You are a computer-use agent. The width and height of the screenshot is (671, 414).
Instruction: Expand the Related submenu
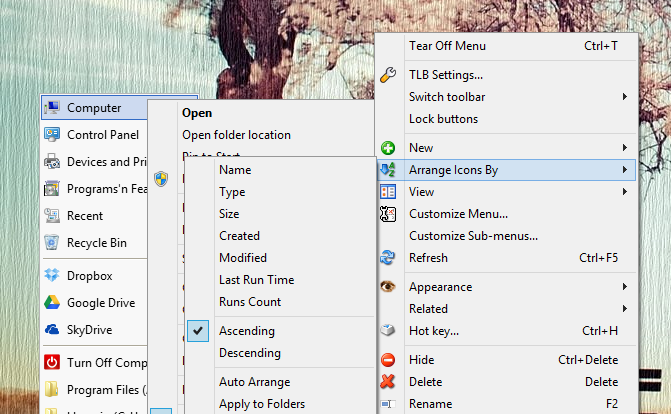[x=625, y=309]
